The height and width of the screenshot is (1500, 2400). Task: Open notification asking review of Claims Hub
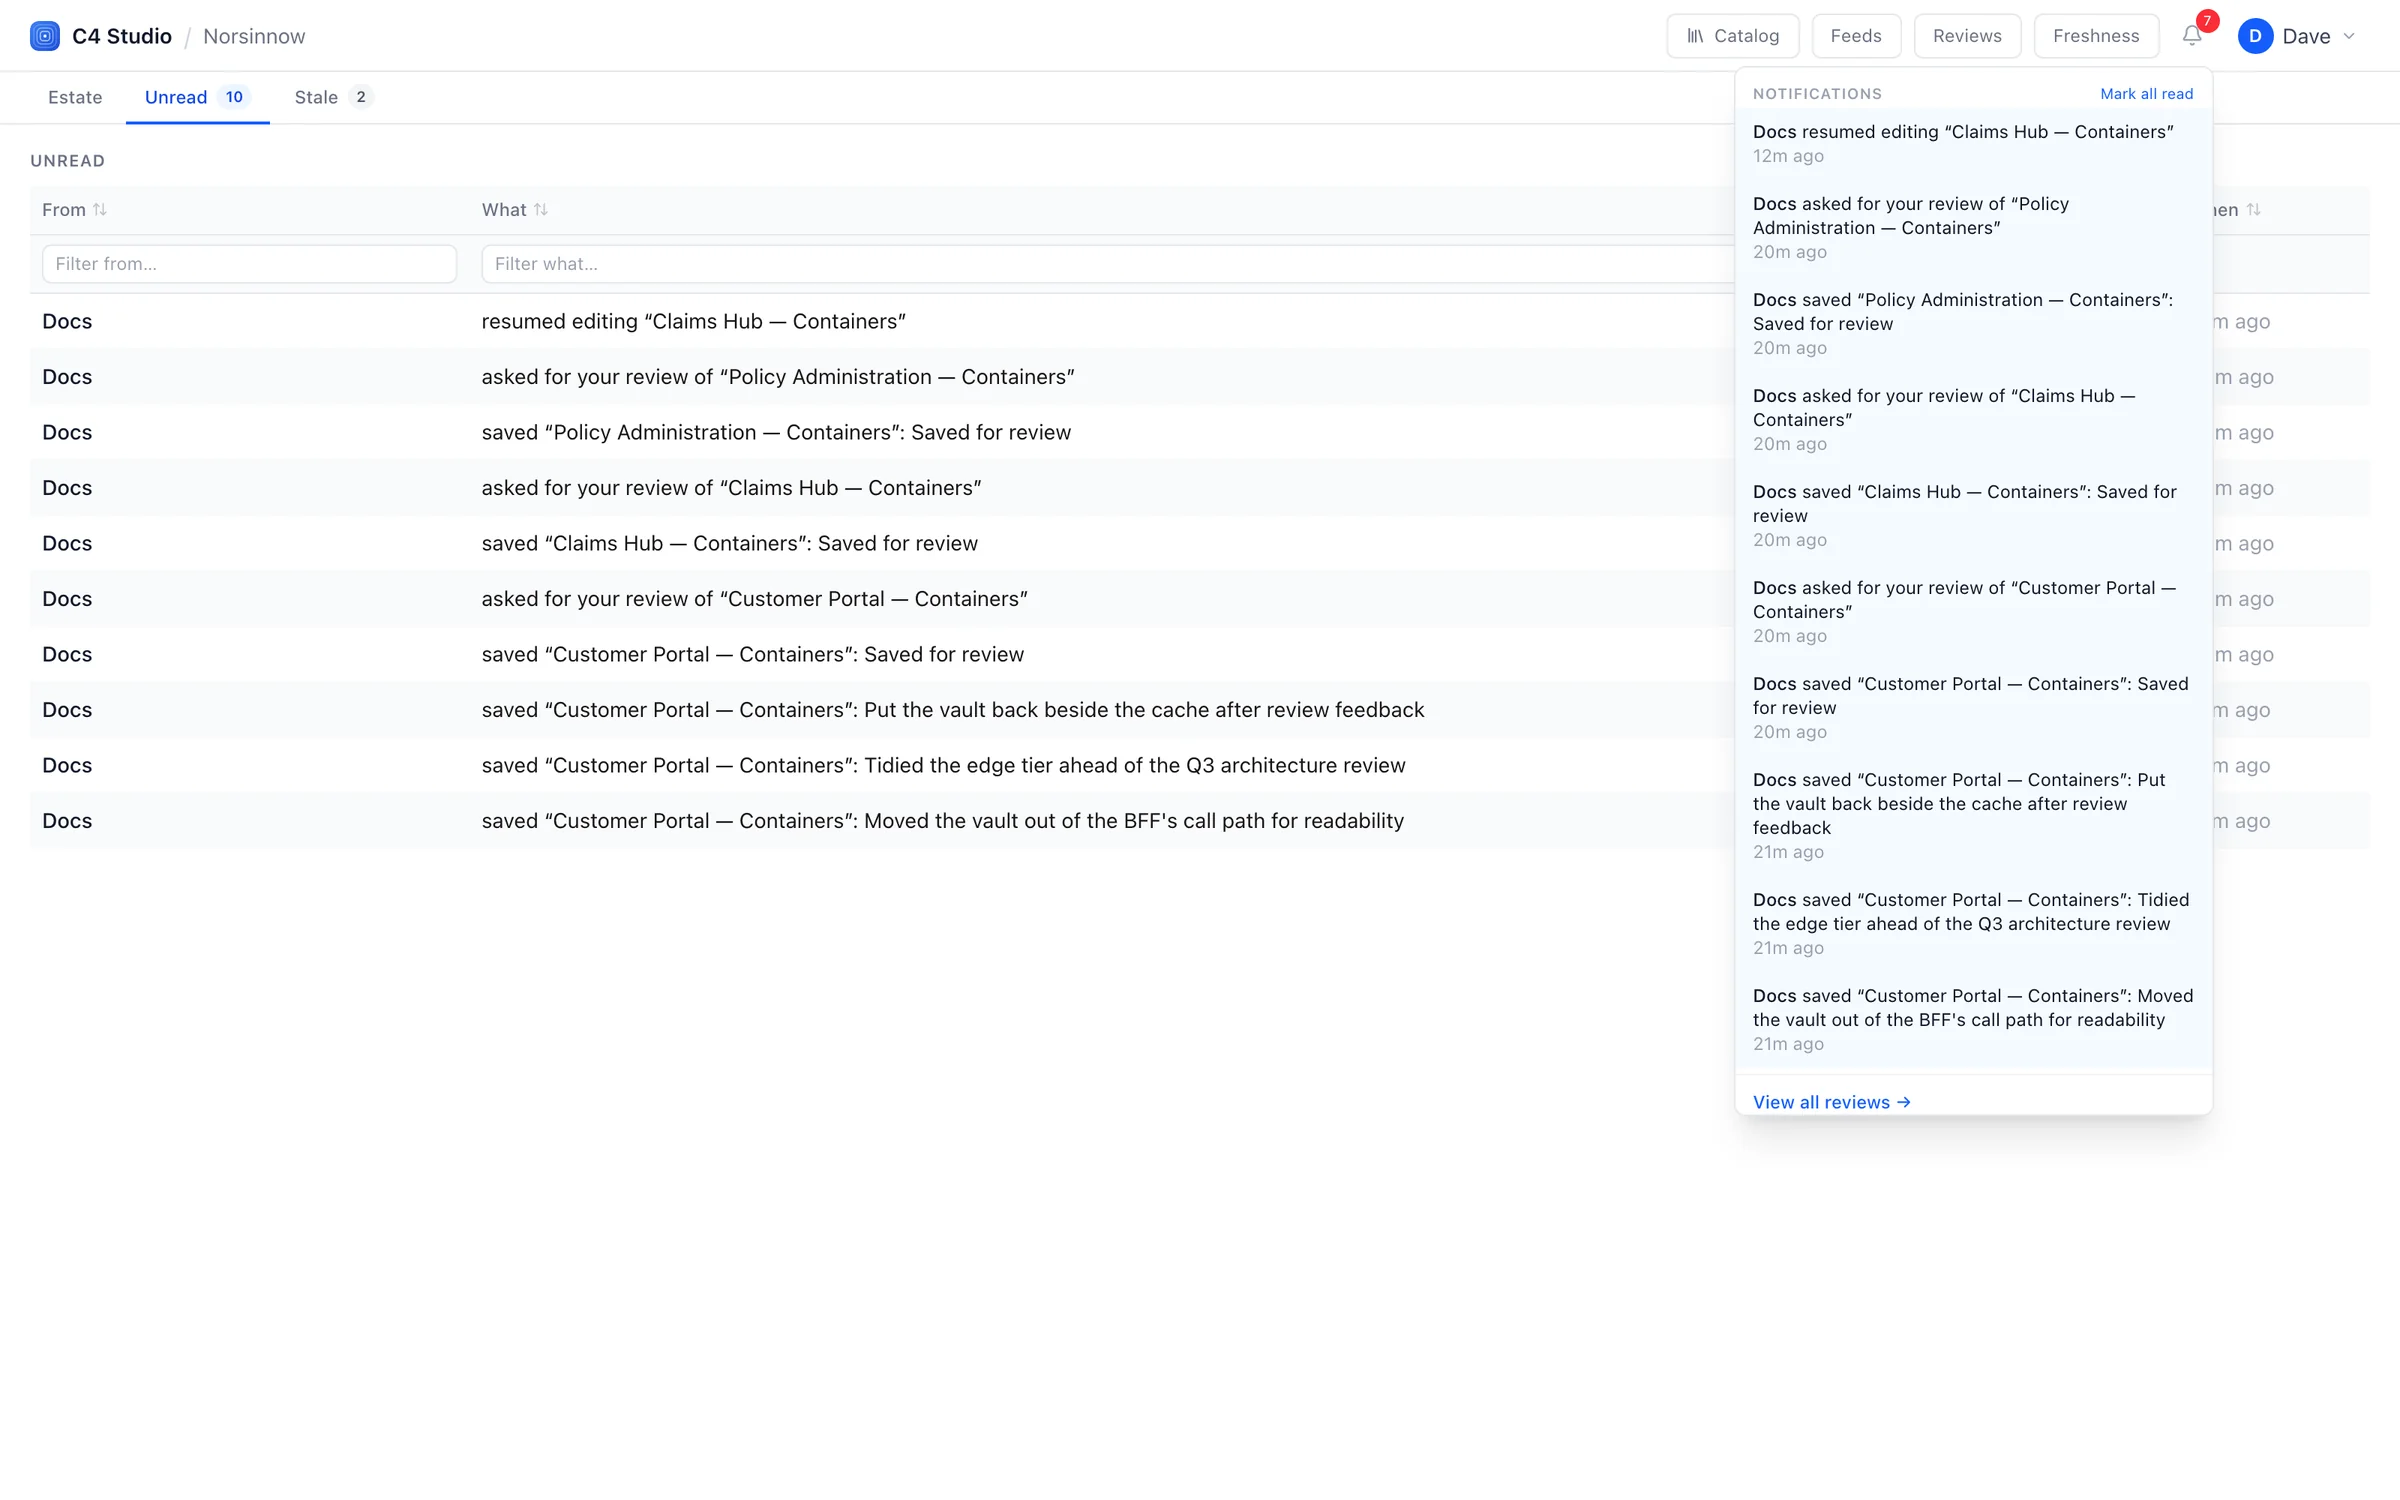click(x=1974, y=420)
